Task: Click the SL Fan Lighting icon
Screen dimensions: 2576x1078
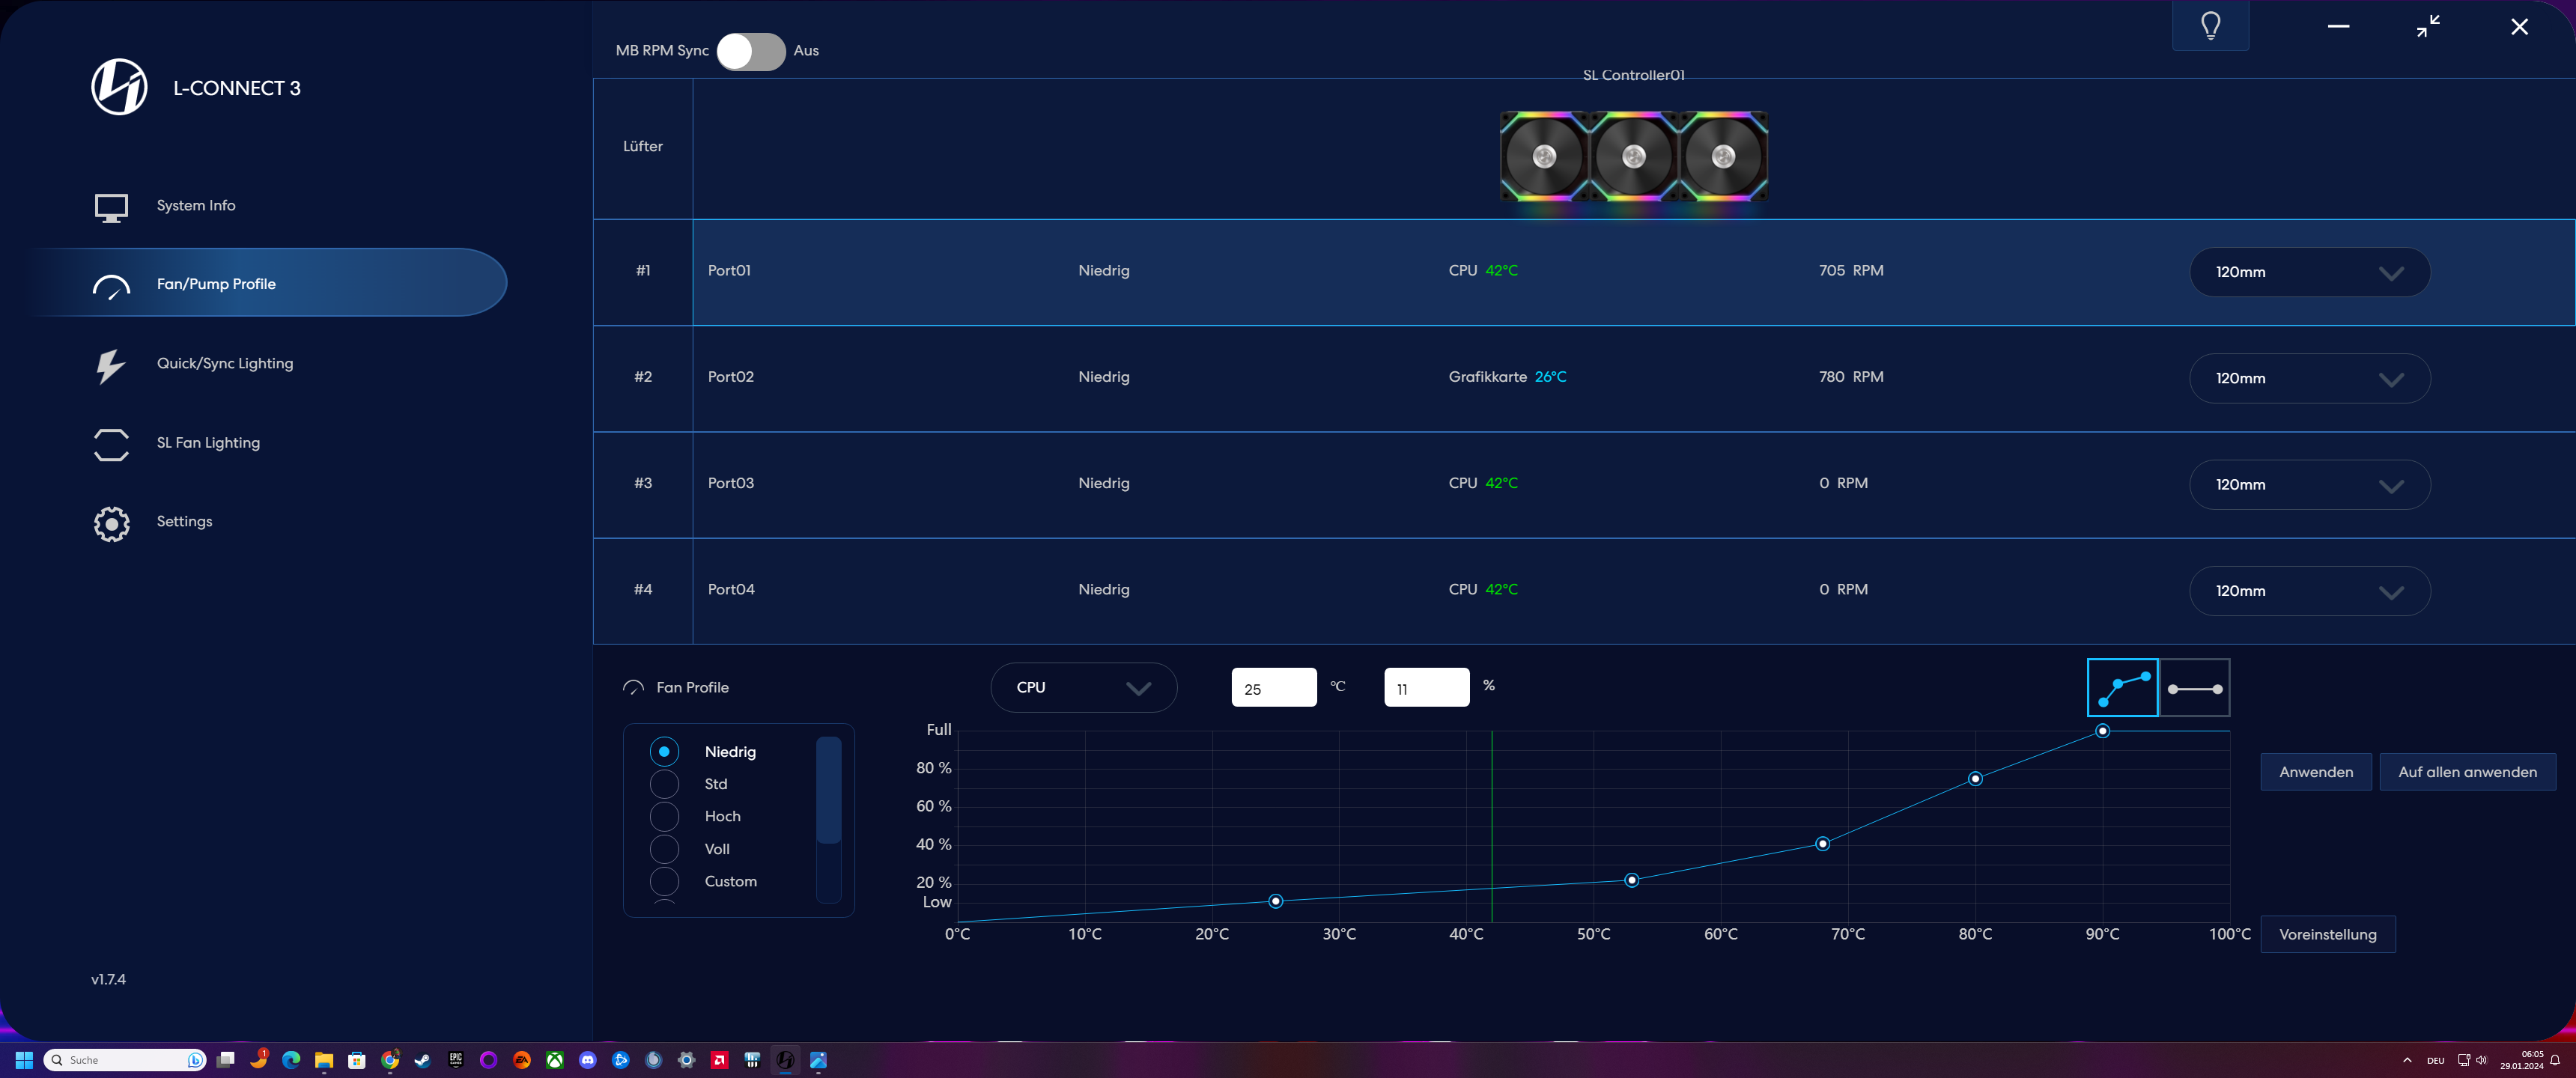Action: 111,444
